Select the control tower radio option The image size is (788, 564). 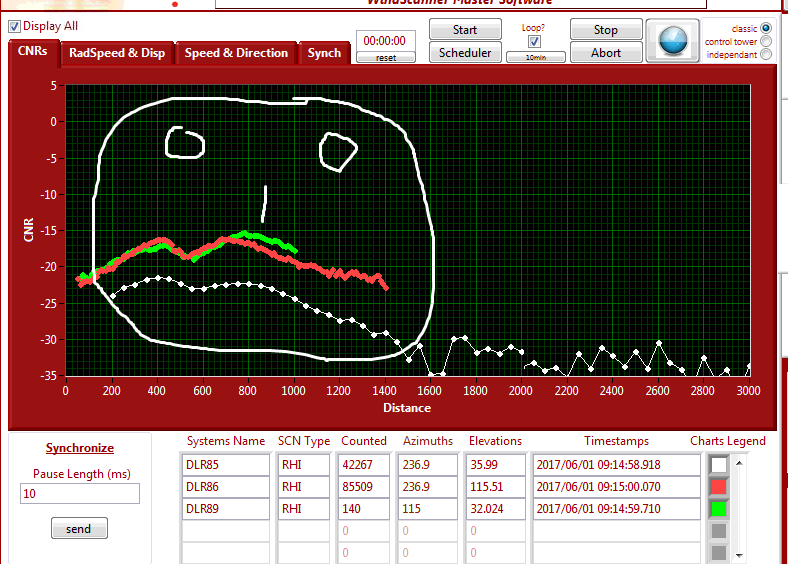pos(767,41)
